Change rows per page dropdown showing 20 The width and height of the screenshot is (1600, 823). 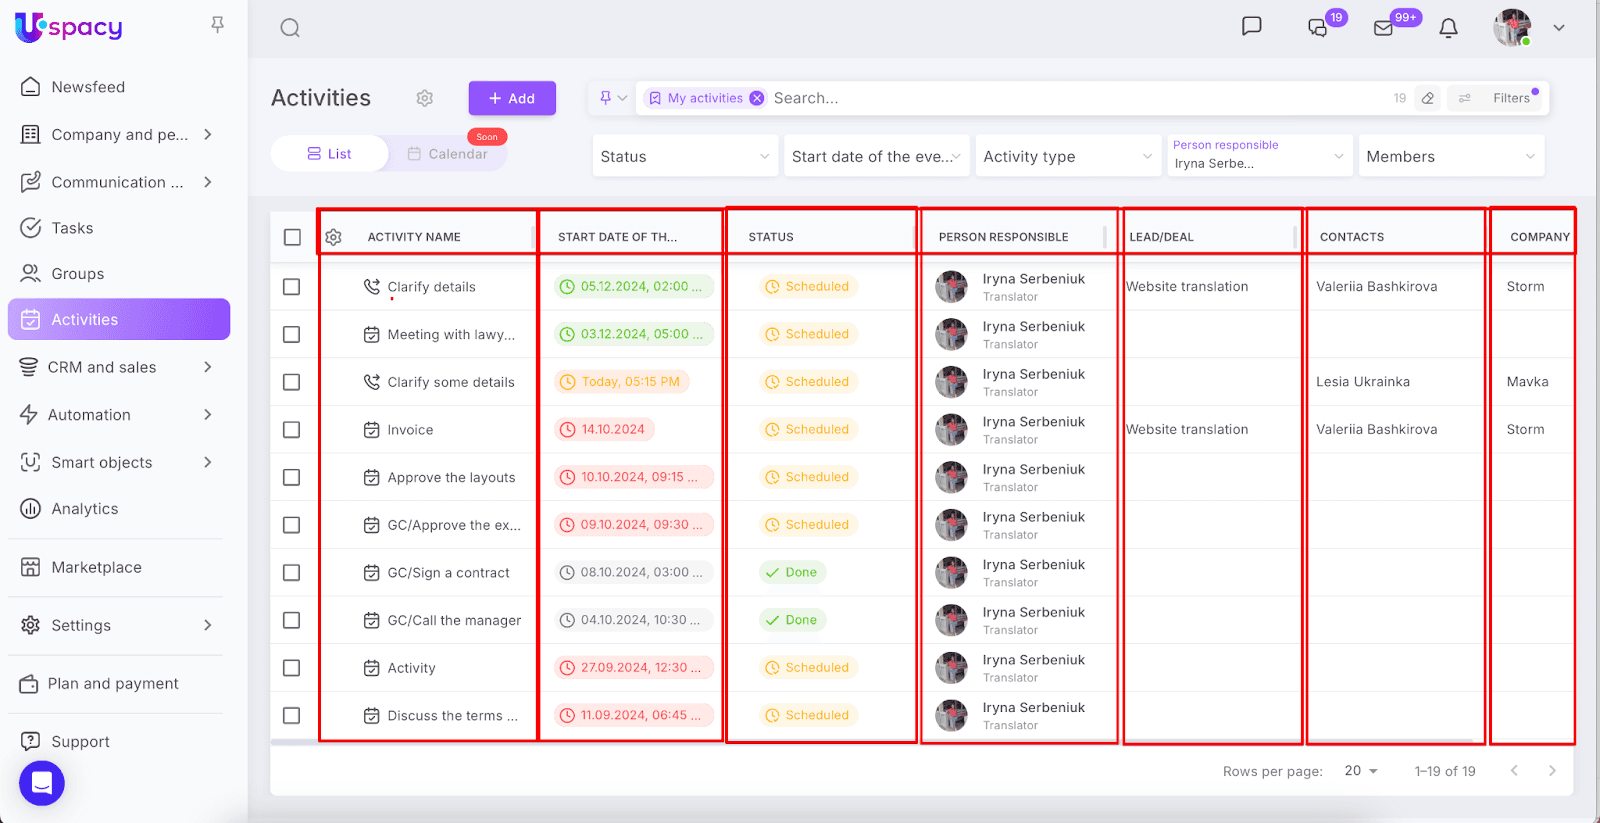click(x=1361, y=771)
